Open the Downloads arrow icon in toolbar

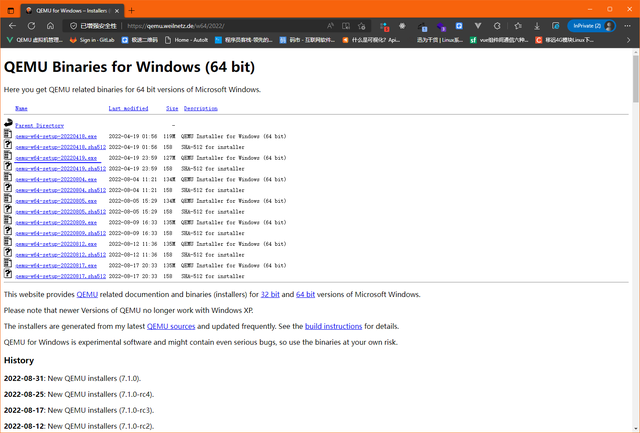pos(537,26)
